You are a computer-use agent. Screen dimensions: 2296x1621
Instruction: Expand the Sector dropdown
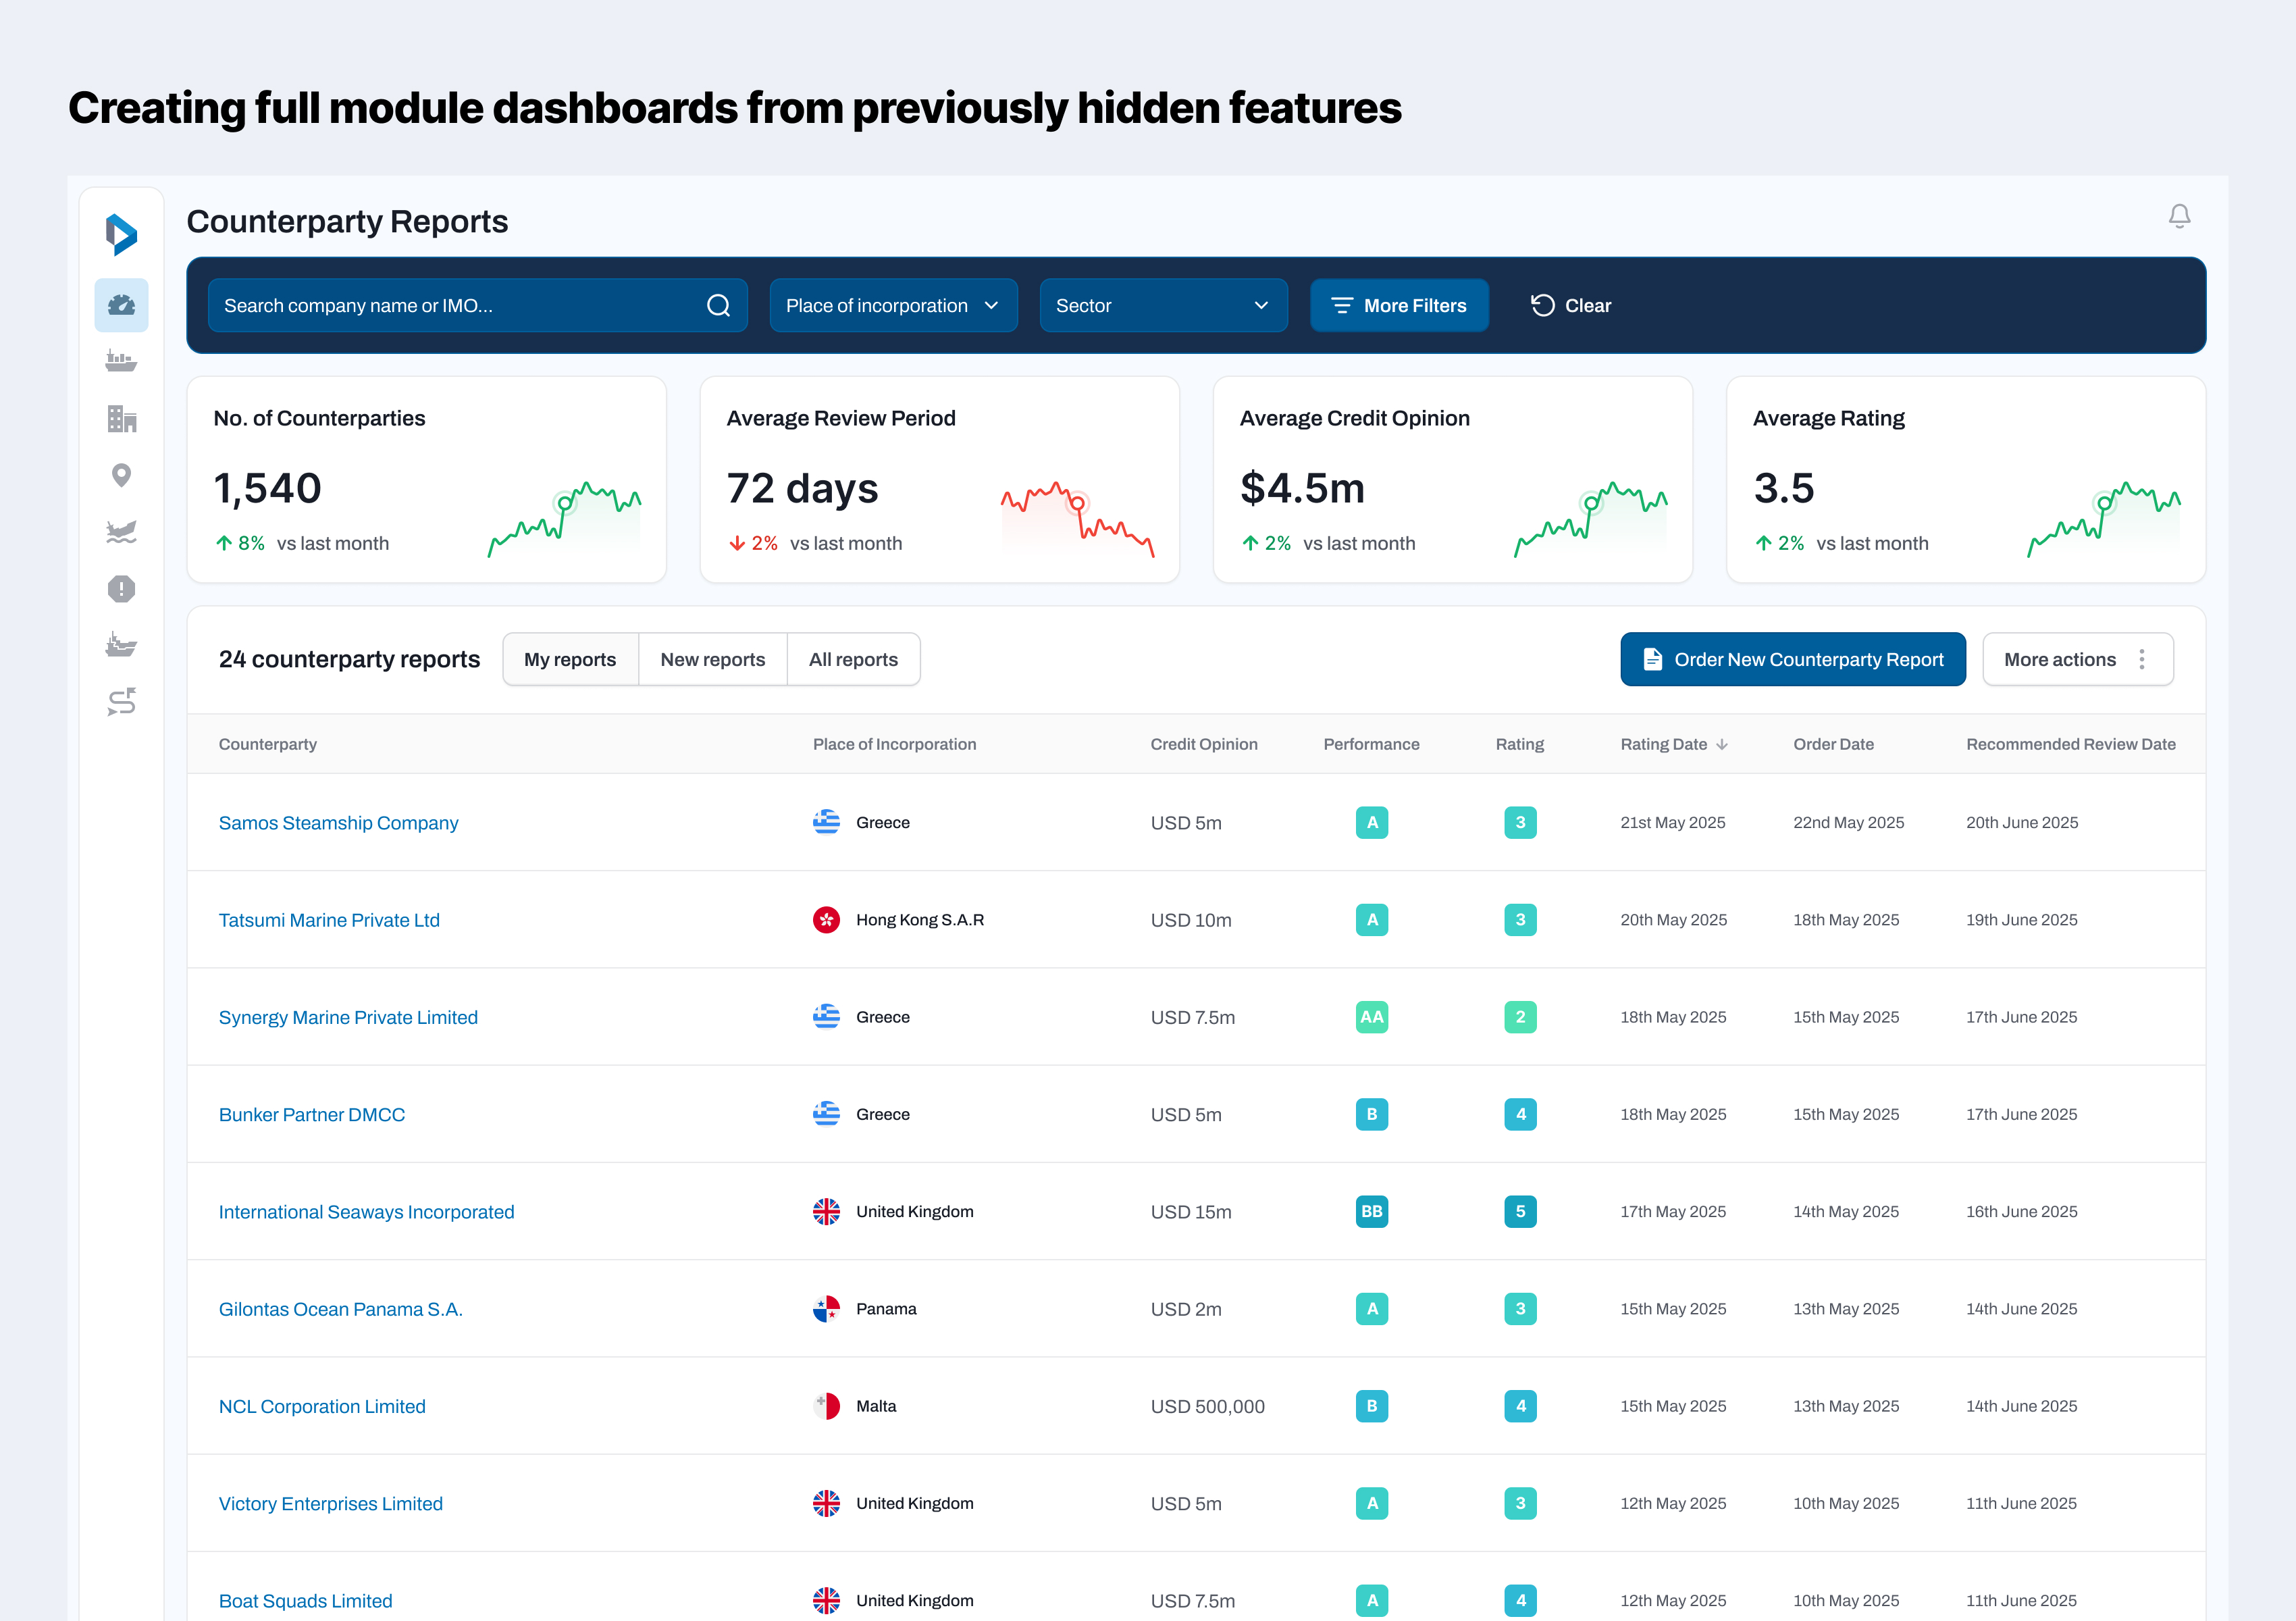1162,306
